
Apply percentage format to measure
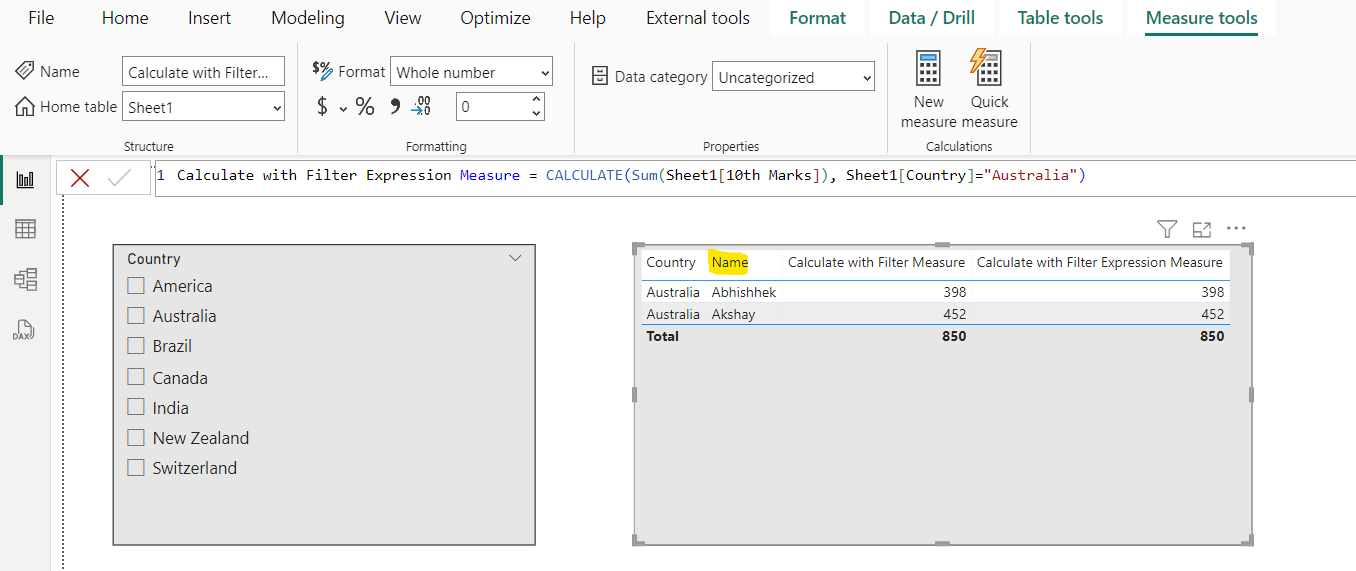(365, 107)
